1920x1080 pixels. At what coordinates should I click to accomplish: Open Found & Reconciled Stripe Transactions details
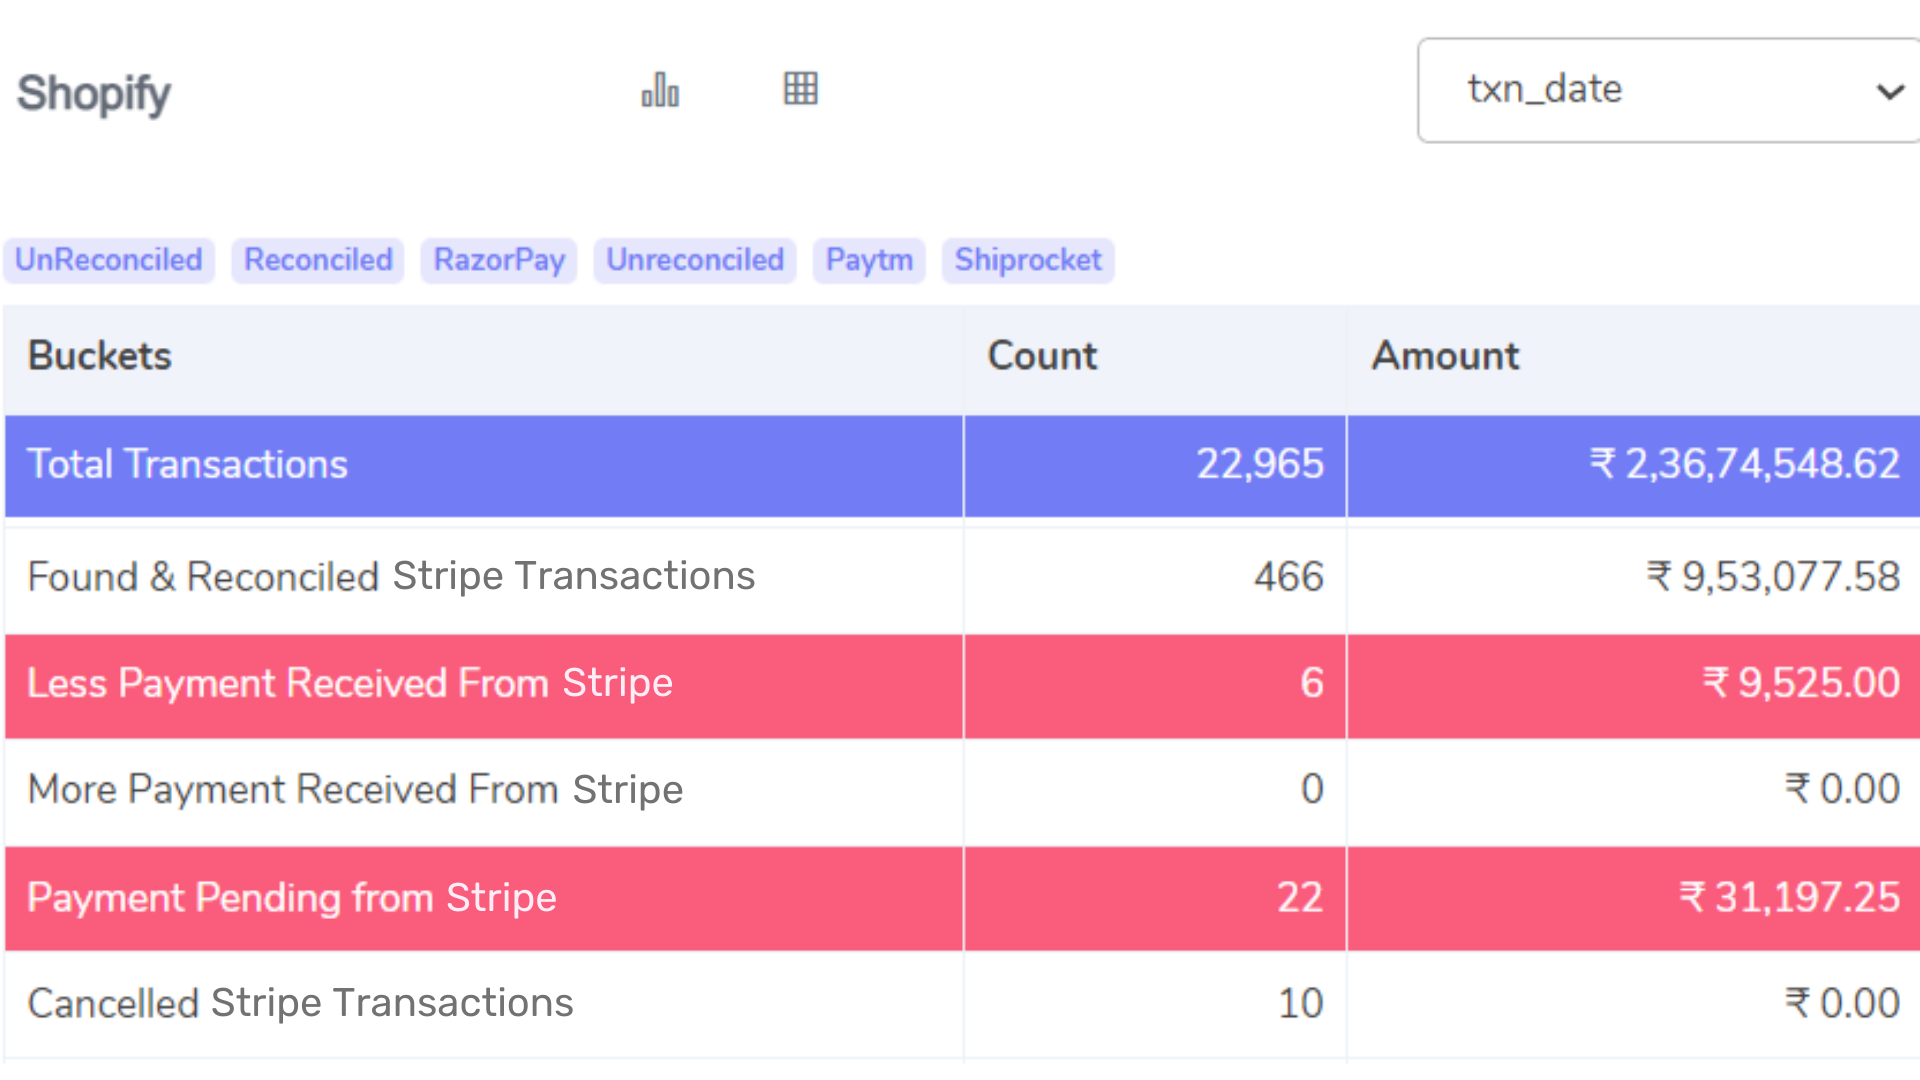tap(480, 576)
